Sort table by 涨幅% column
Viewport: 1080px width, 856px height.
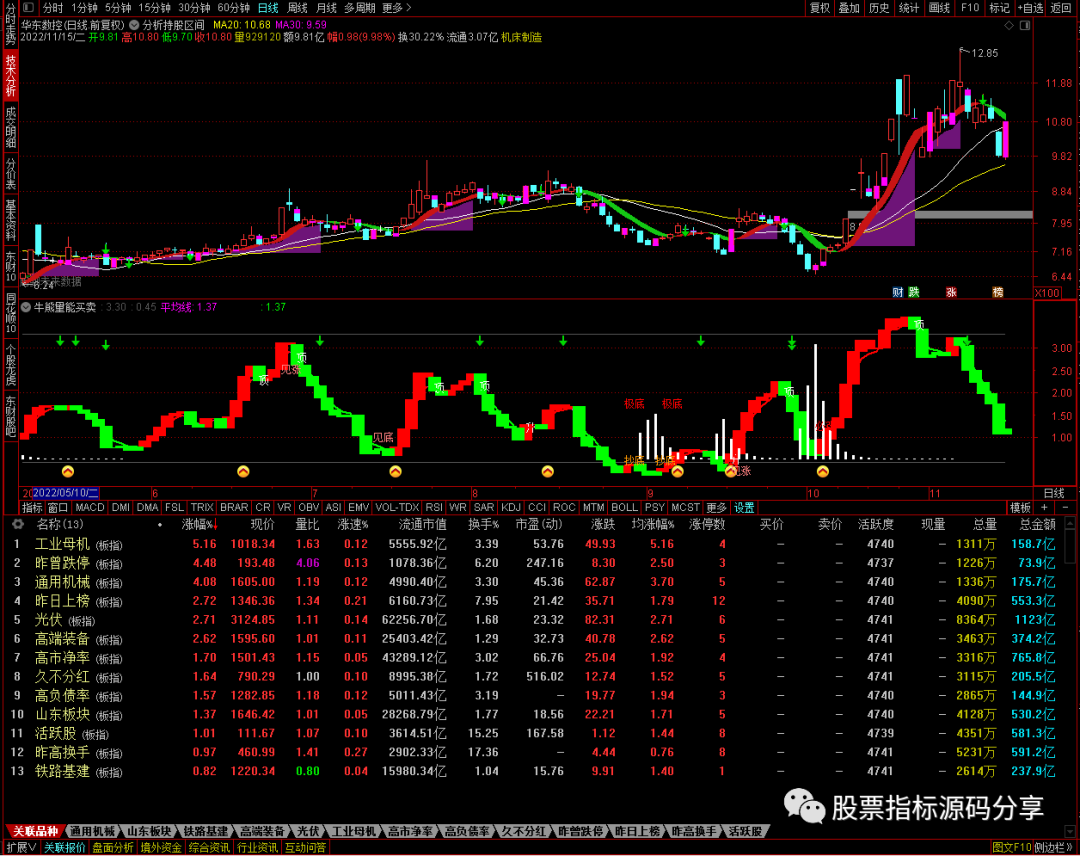(200, 525)
